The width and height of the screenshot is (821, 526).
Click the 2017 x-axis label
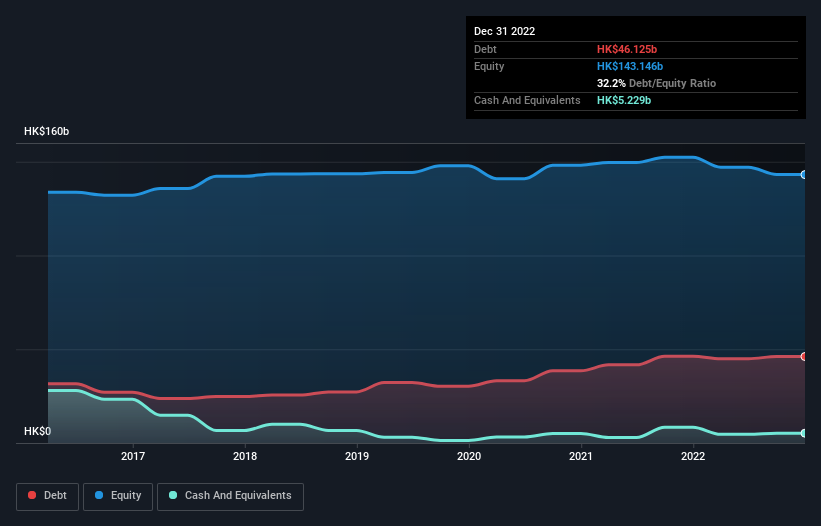[x=133, y=456]
